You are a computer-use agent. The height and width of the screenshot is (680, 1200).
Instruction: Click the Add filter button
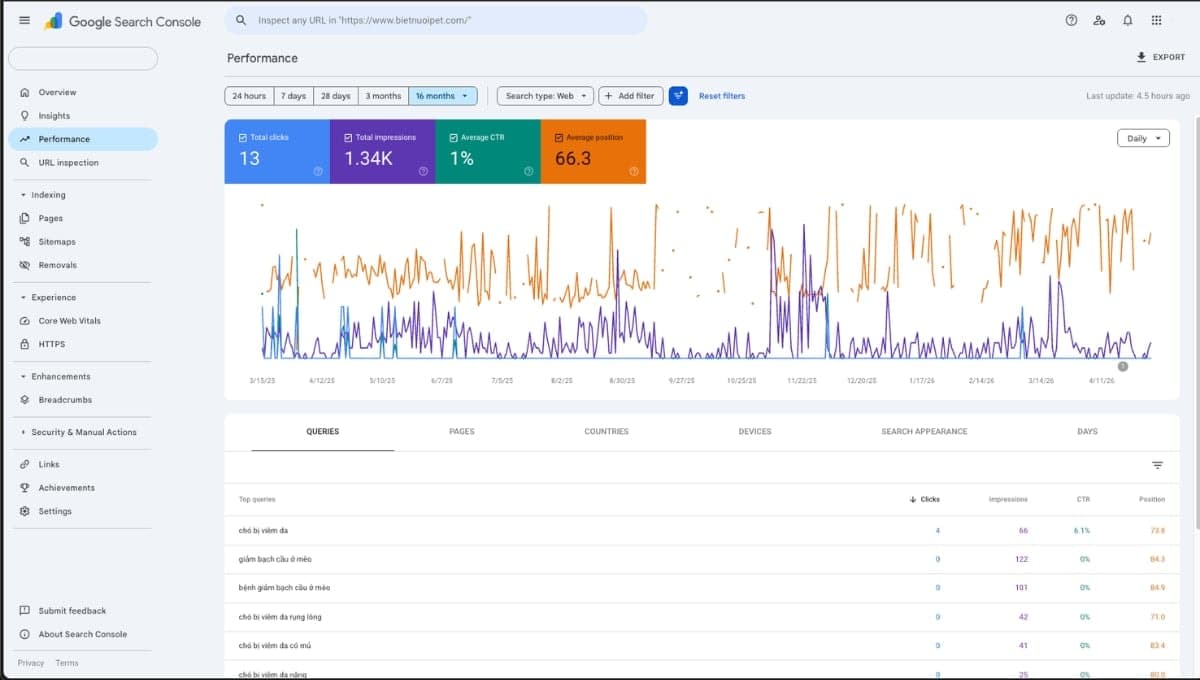click(631, 96)
